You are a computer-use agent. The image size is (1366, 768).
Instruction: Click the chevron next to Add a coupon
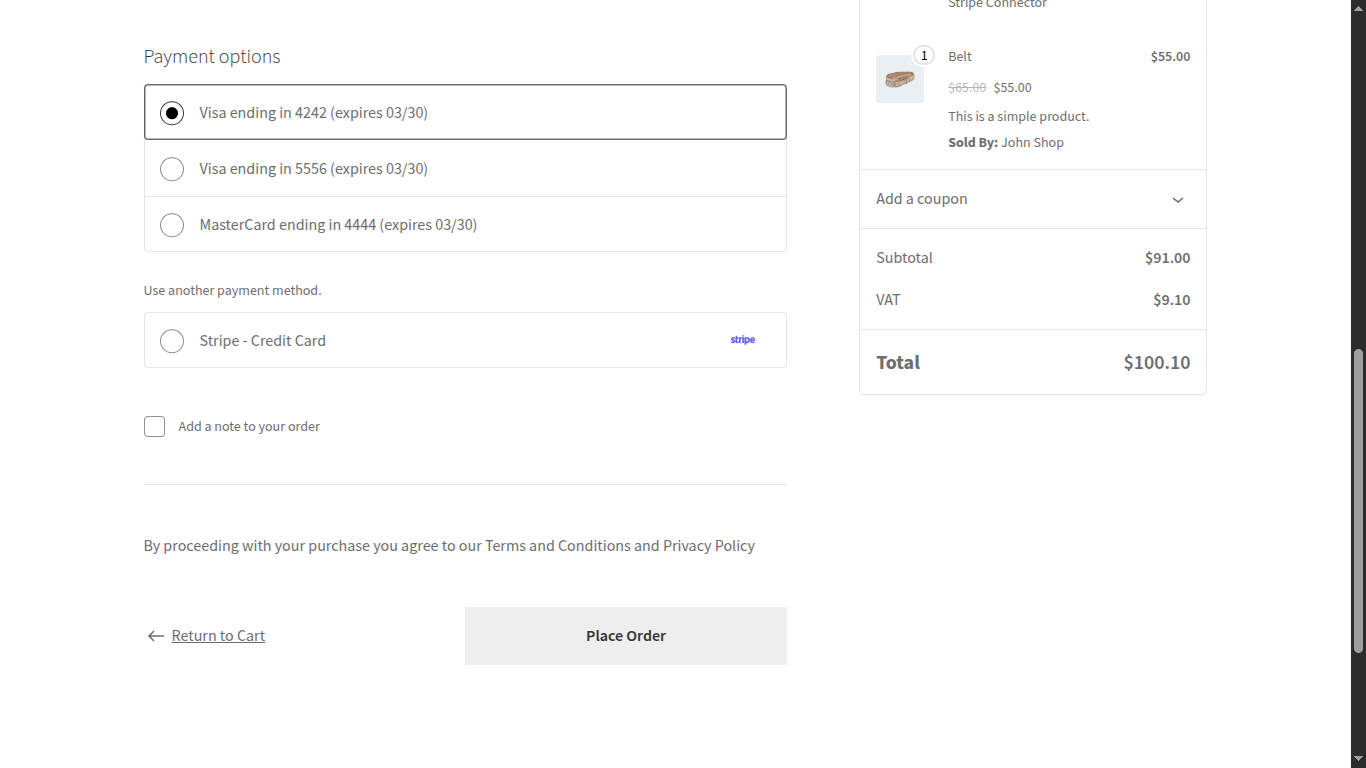[x=1177, y=199]
